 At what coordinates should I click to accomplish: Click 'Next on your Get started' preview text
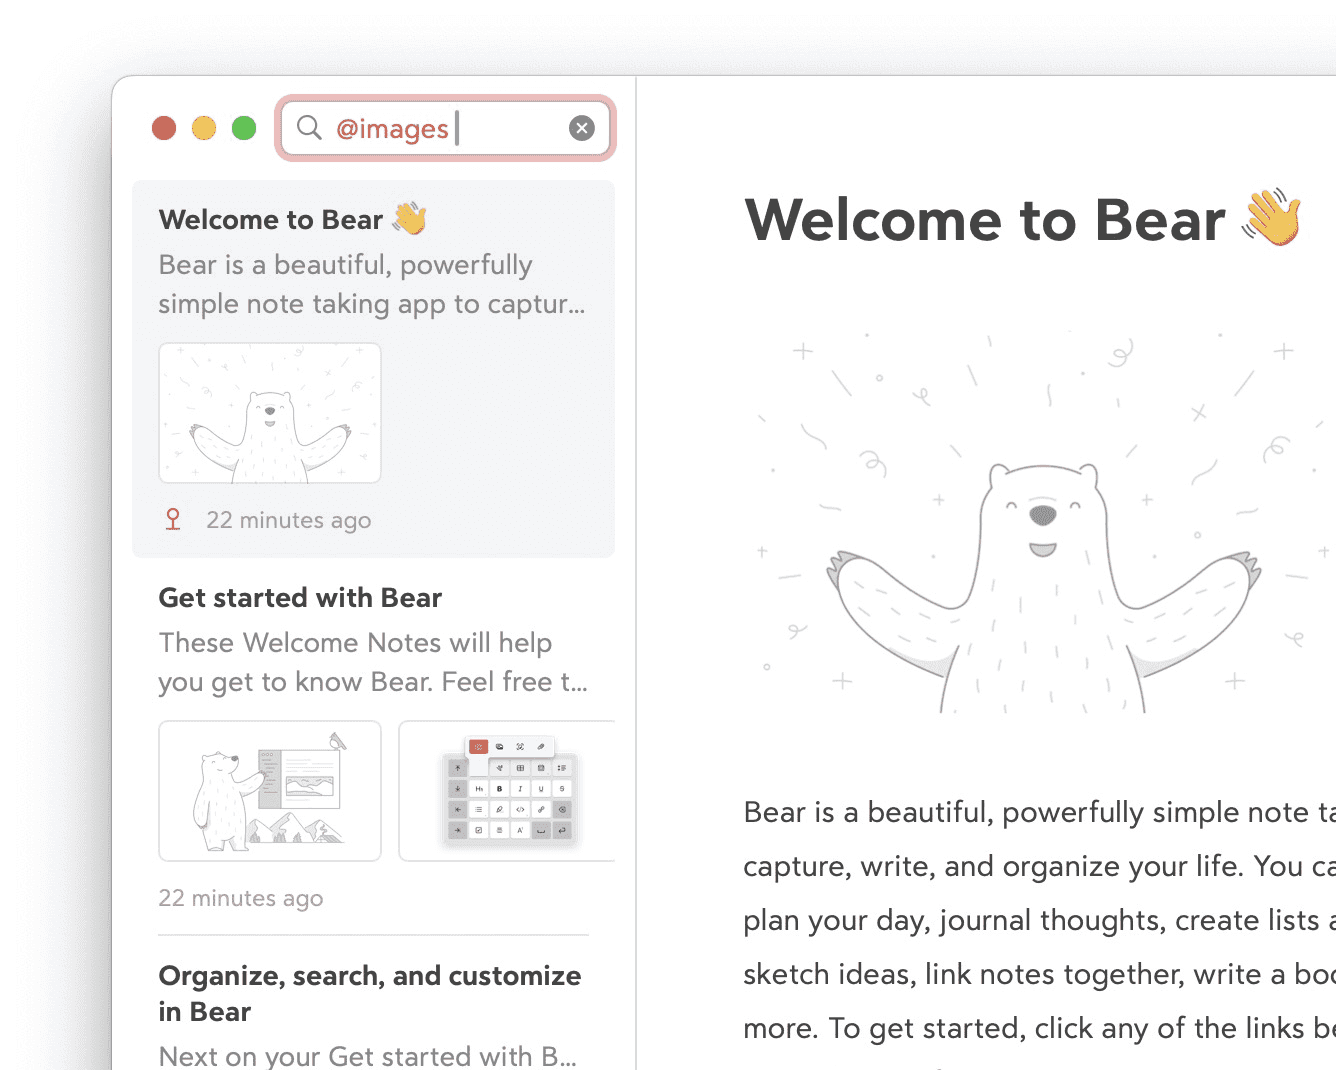click(367, 1056)
